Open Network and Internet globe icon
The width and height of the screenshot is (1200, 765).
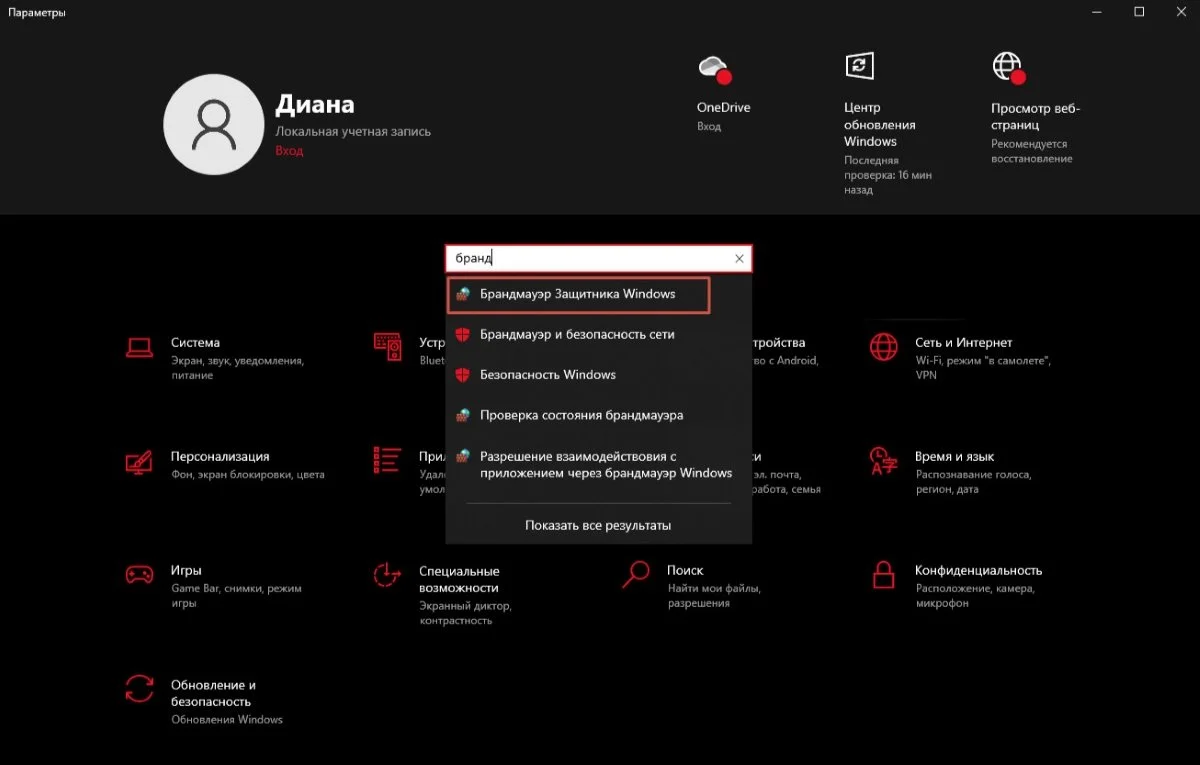click(x=884, y=347)
